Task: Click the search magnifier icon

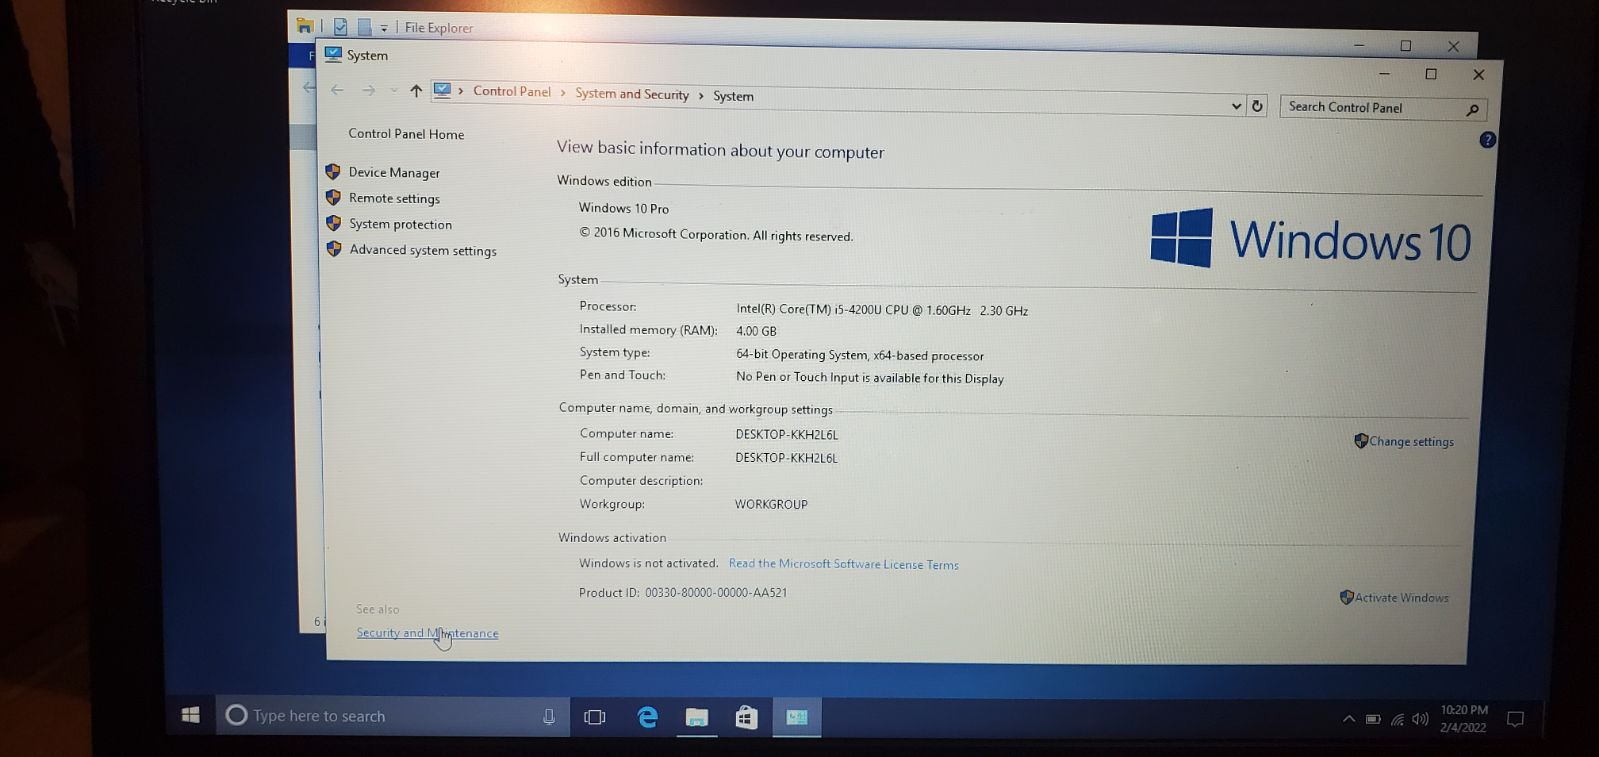Action: click(x=1472, y=110)
